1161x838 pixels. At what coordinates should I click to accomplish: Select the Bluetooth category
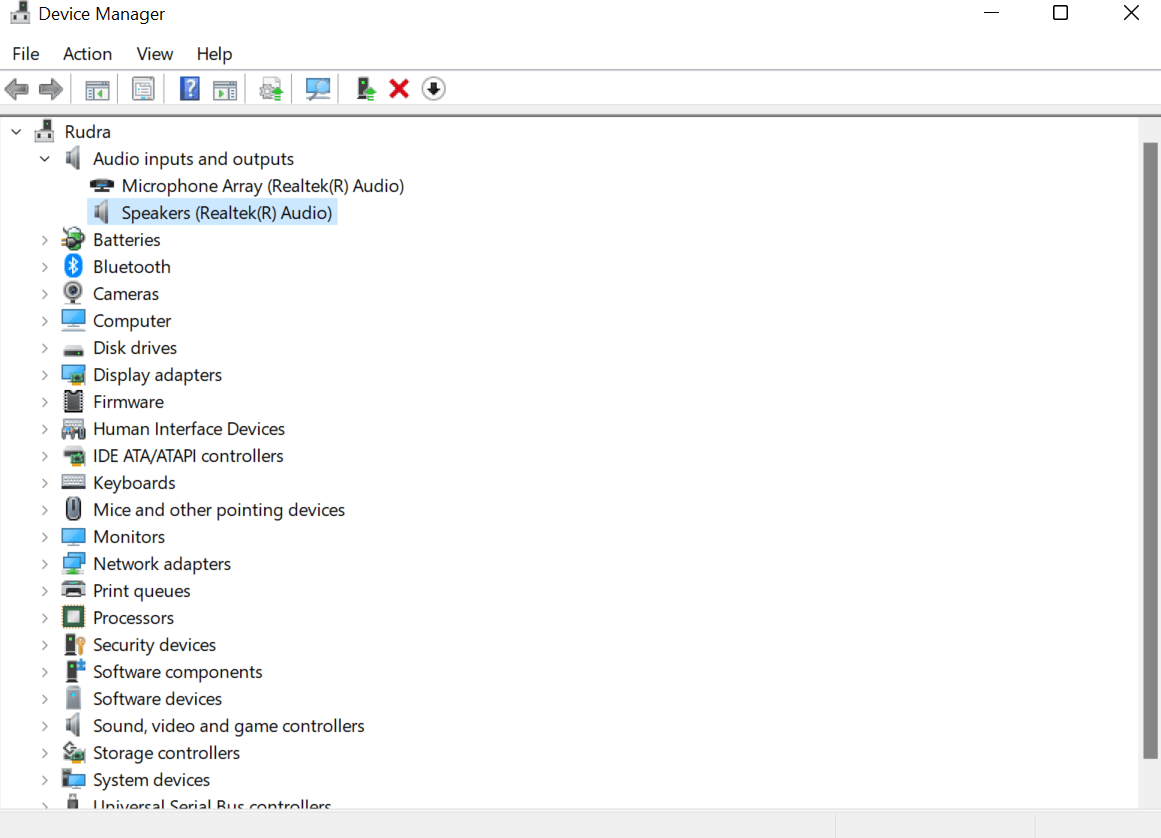click(131, 266)
